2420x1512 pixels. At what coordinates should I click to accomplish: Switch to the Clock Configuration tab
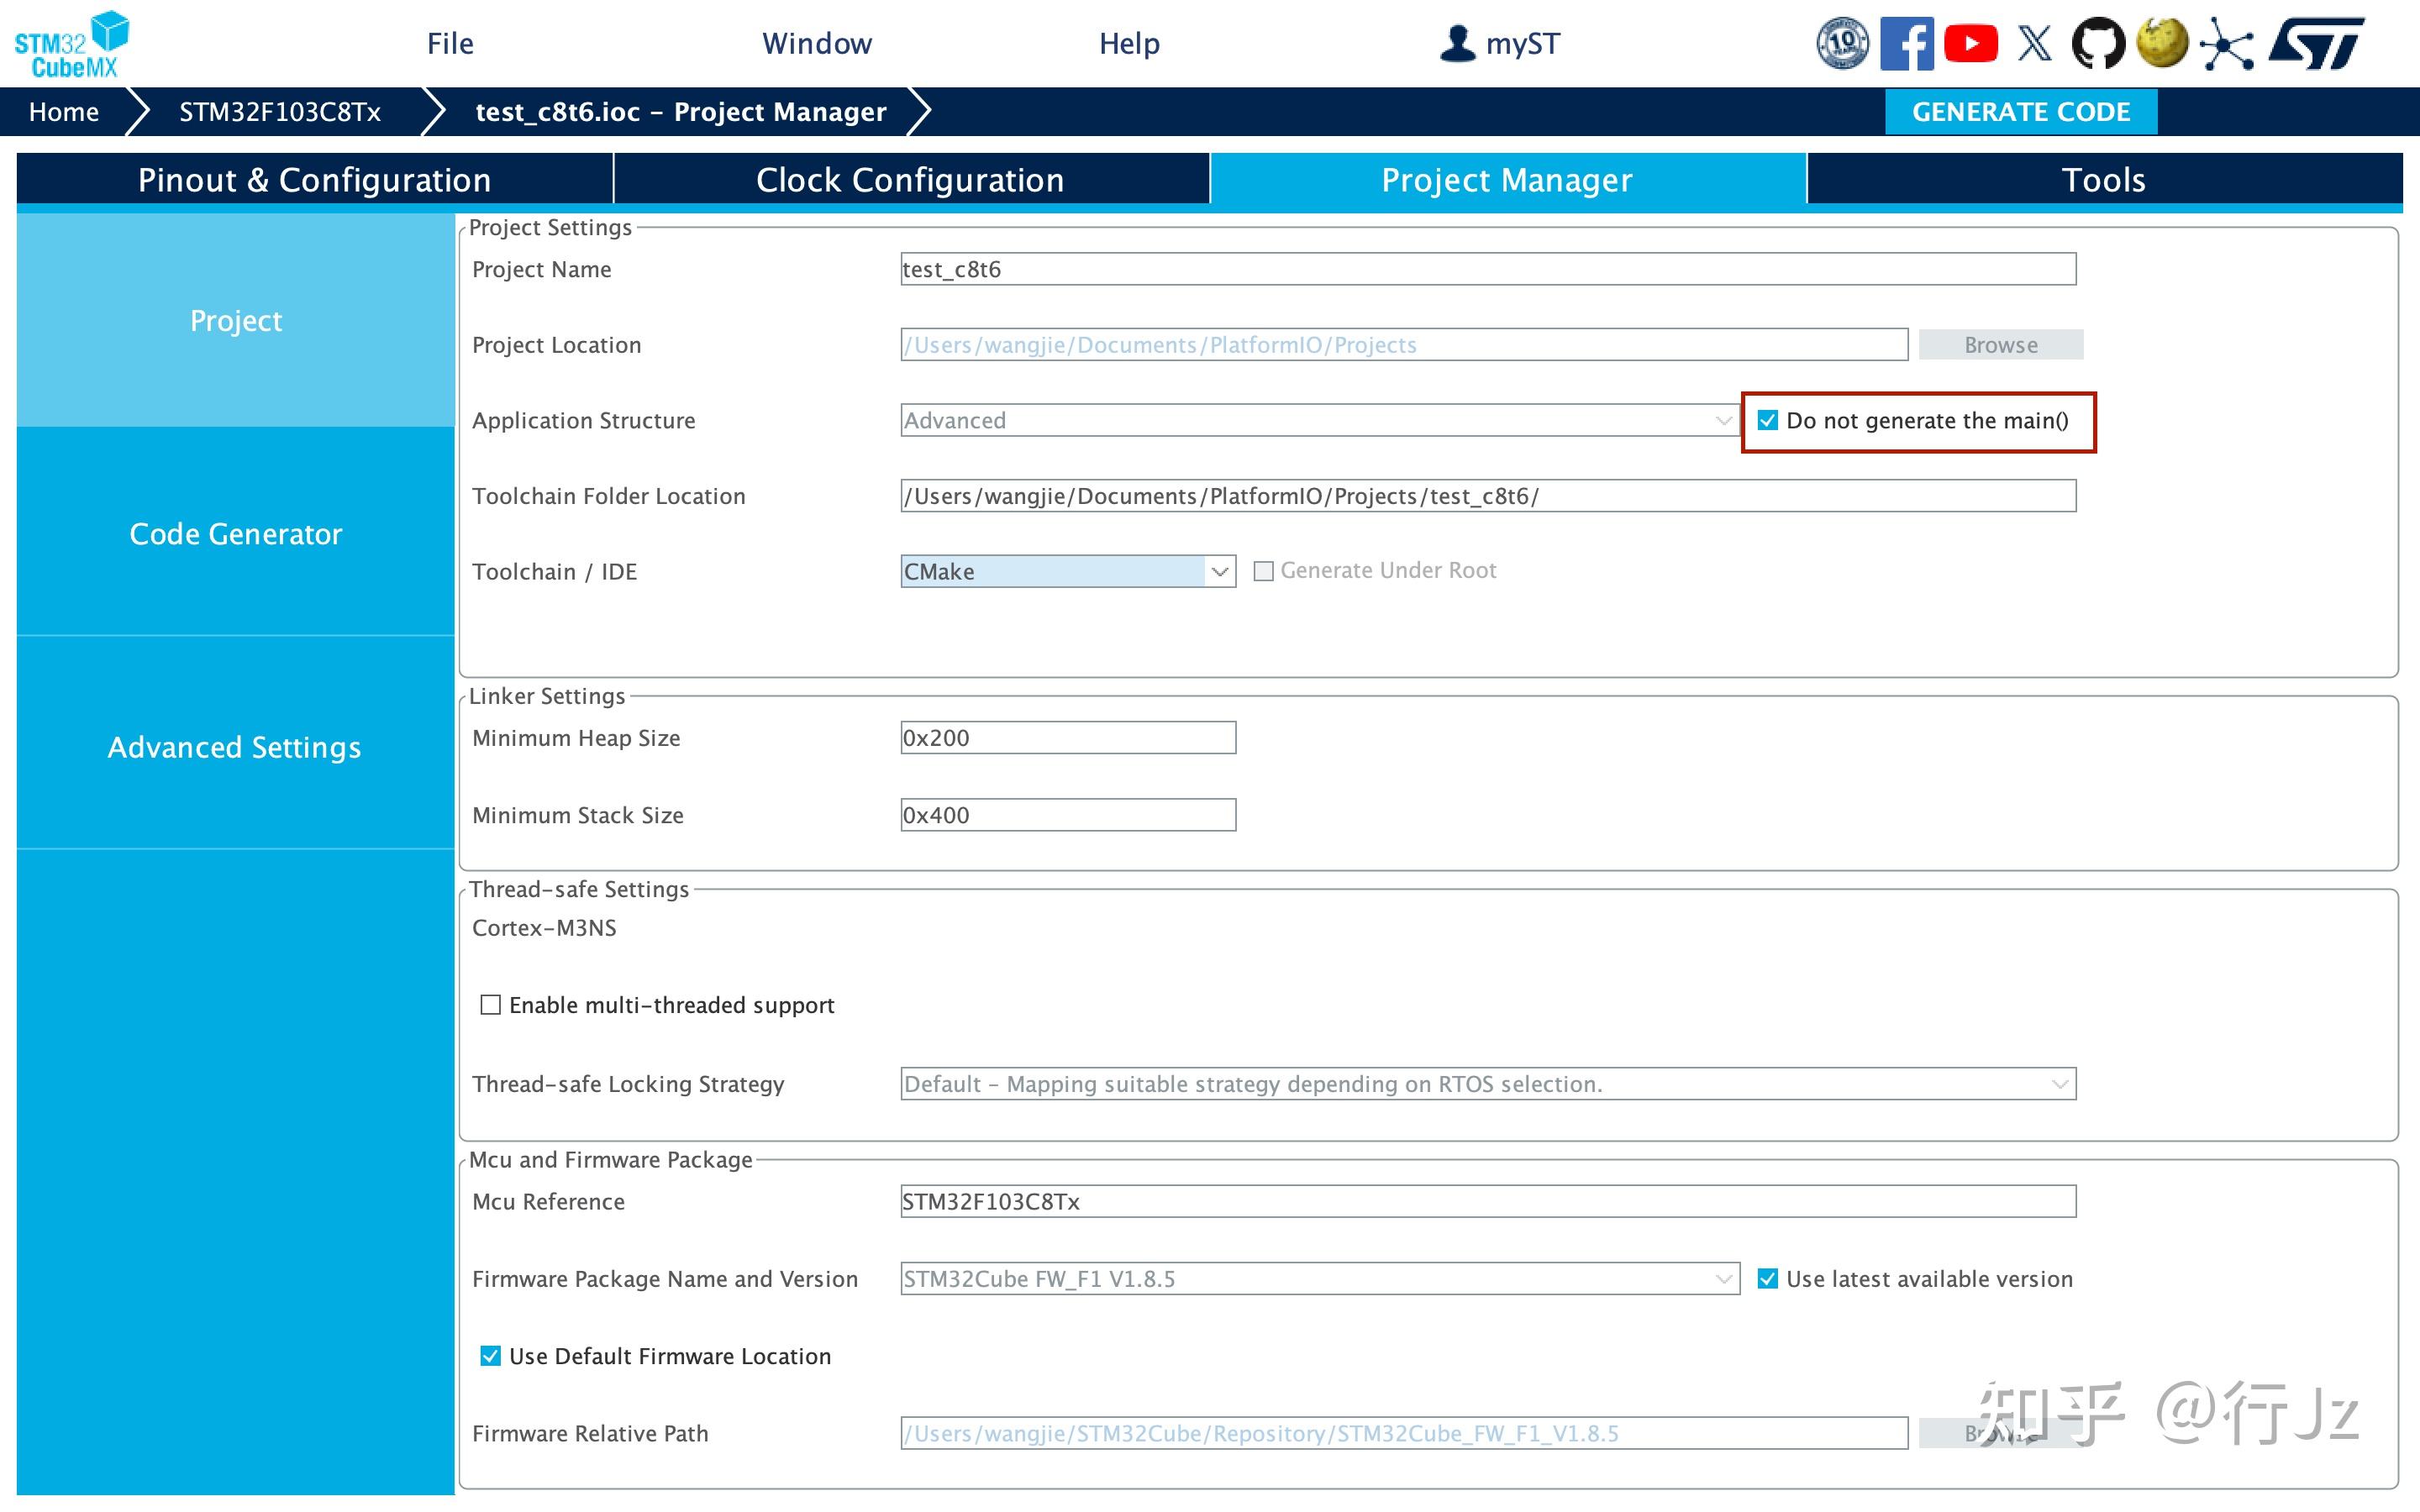click(x=910, y=180)
